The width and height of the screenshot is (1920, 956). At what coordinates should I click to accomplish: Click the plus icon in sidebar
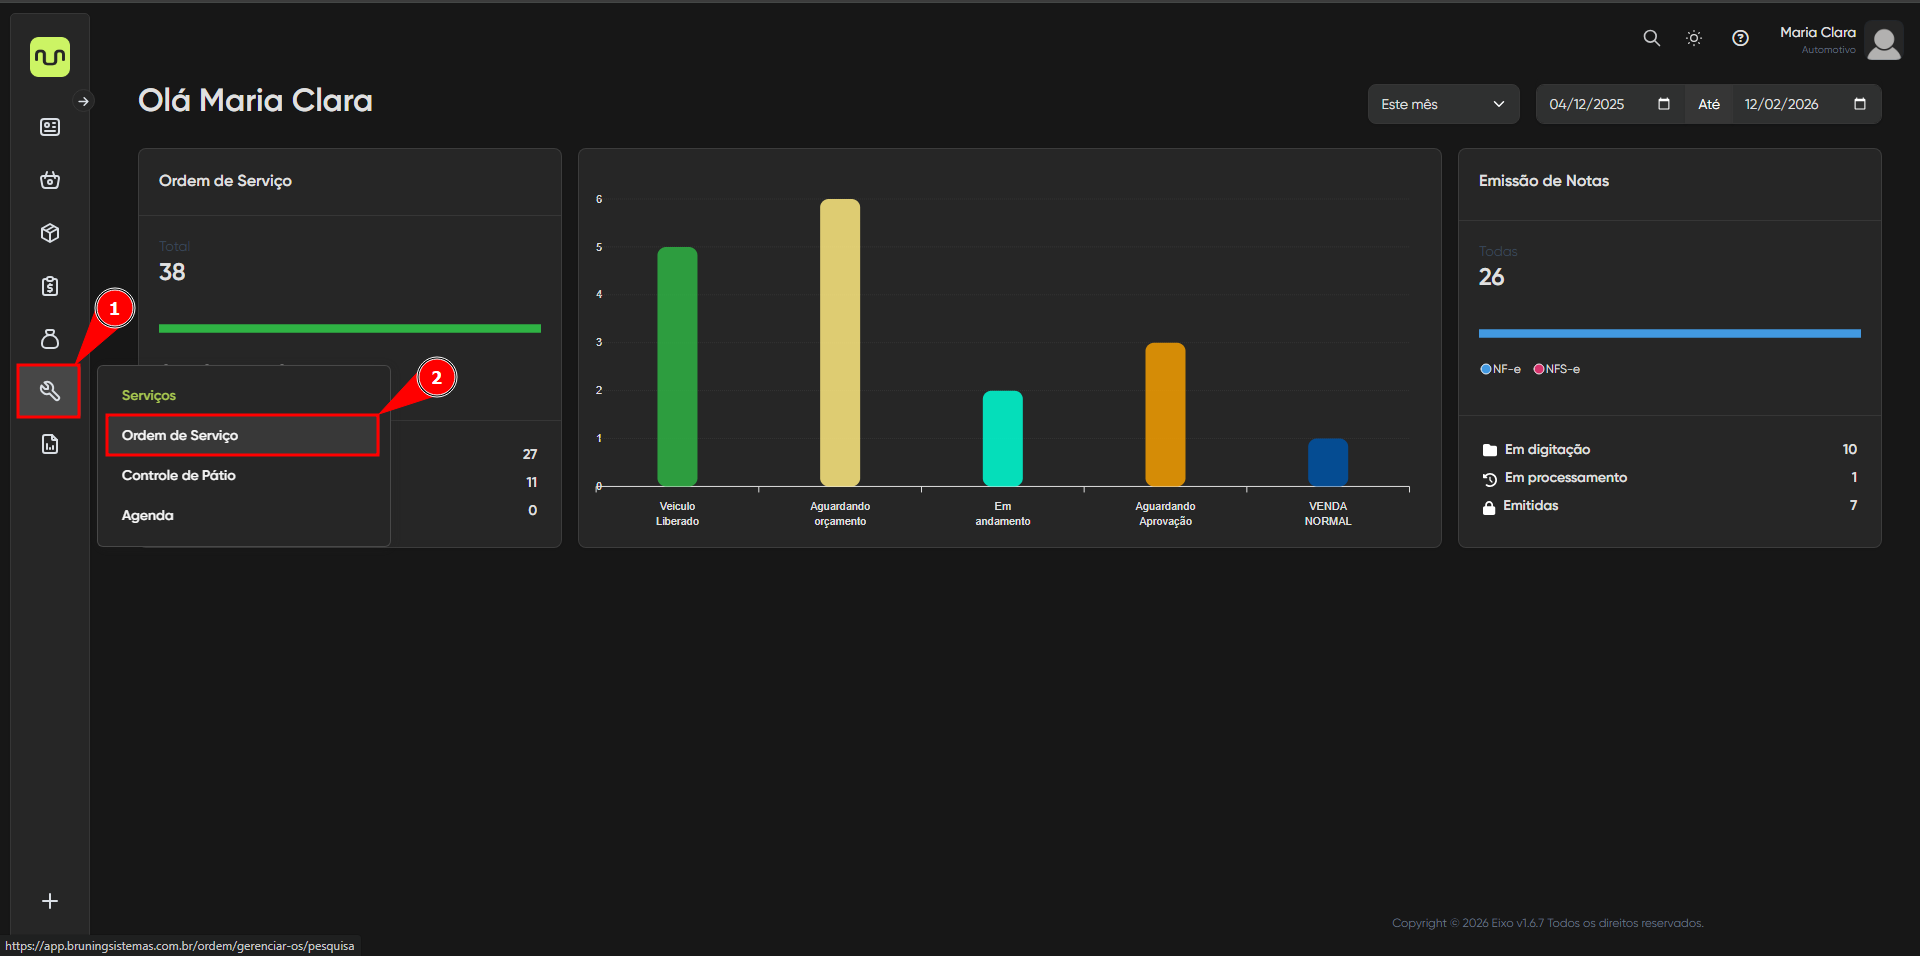coord(50,901)
